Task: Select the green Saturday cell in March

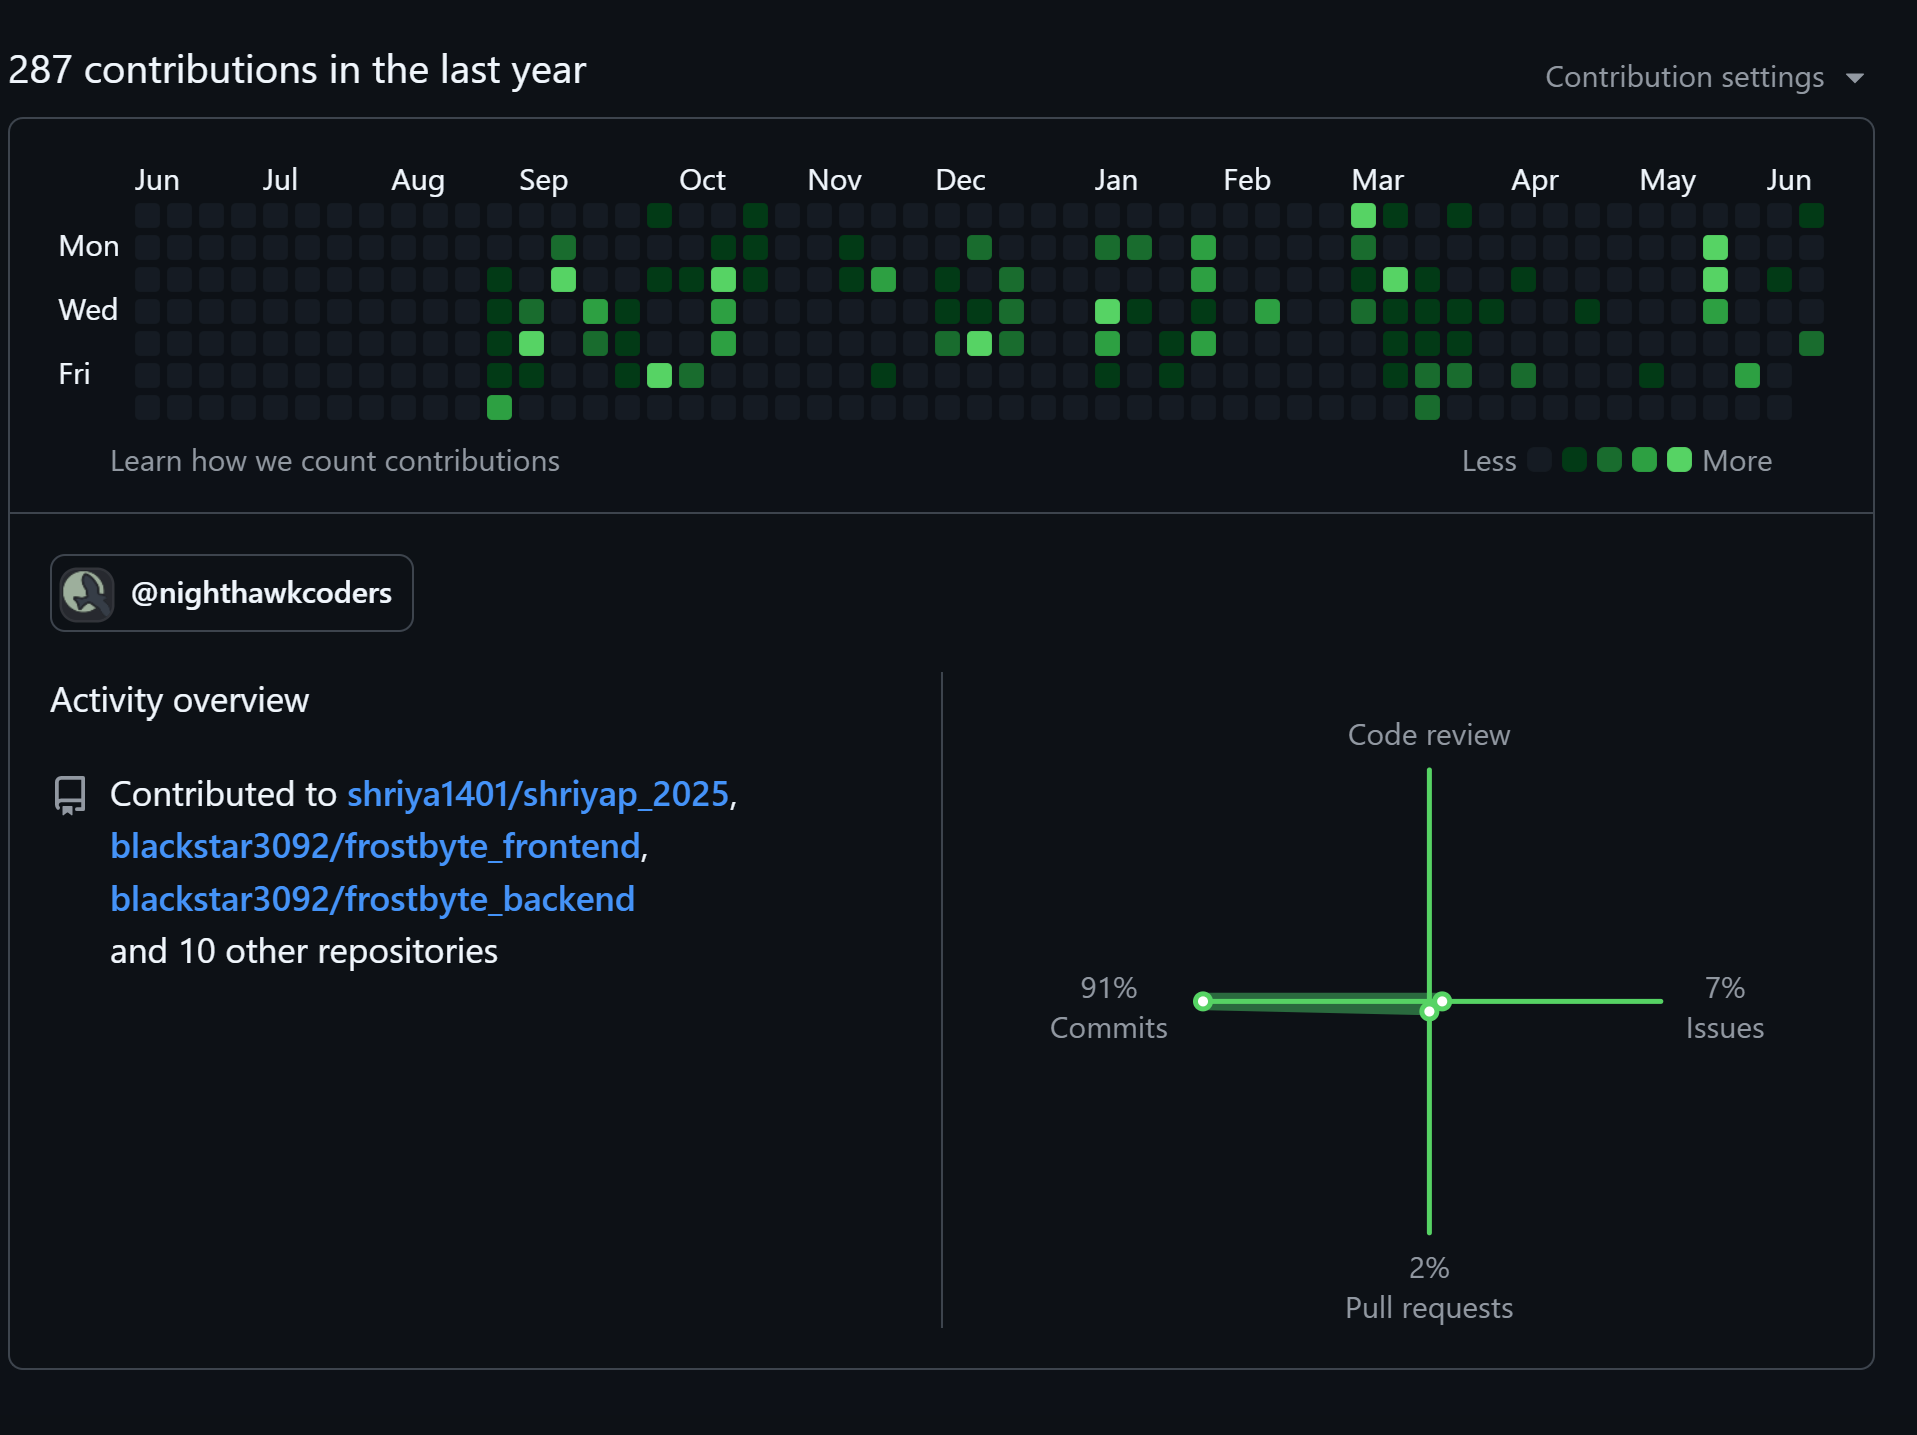Action: coord(1427,408)
